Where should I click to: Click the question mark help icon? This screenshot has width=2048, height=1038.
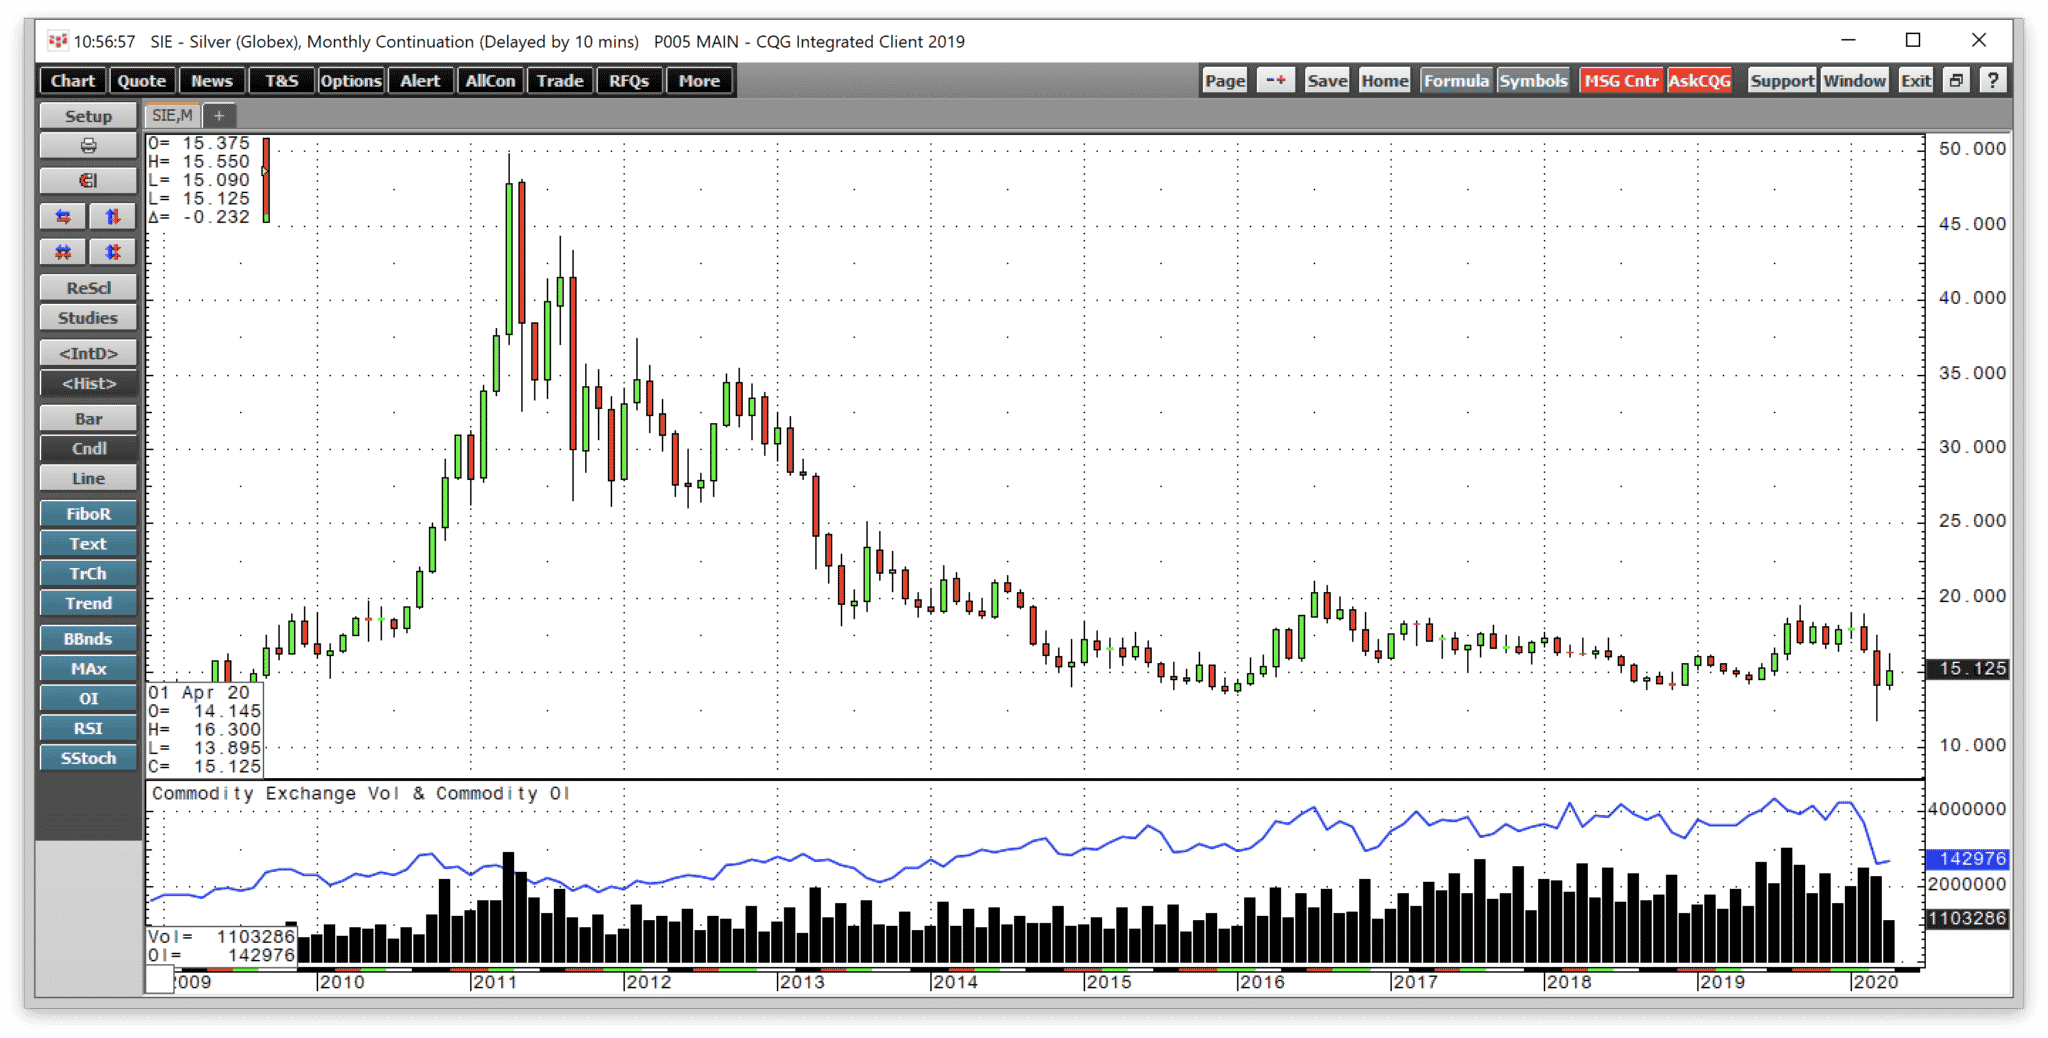click(x=1993, y=81)
